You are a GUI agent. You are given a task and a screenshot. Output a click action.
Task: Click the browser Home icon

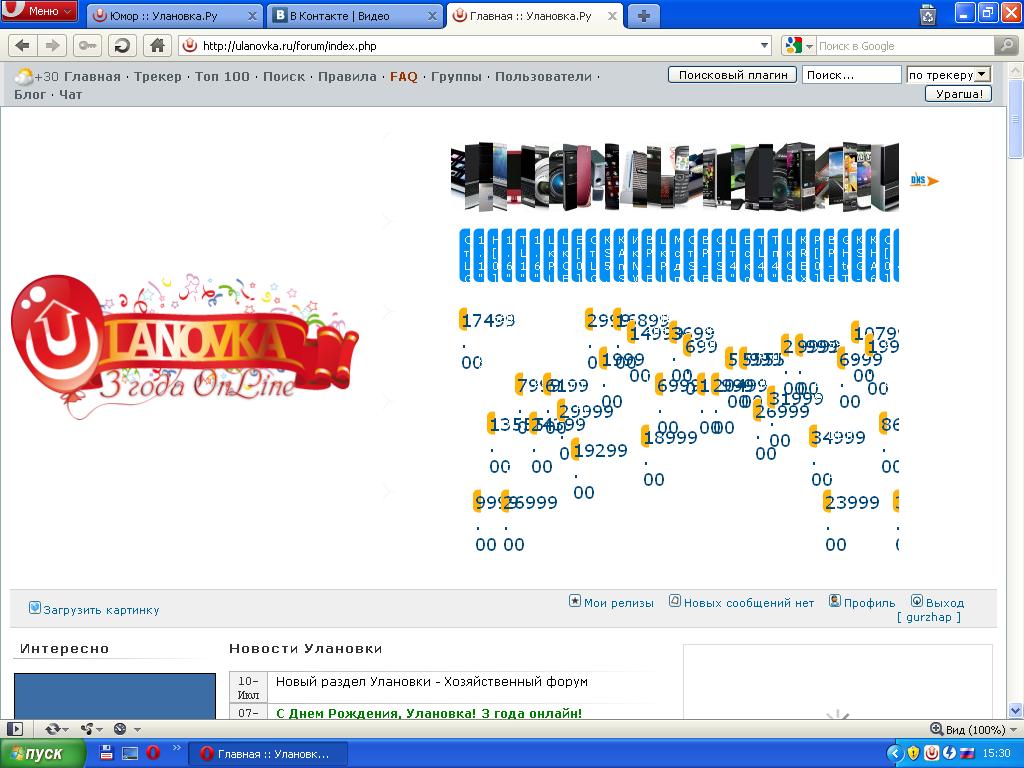tap(155, 45)
